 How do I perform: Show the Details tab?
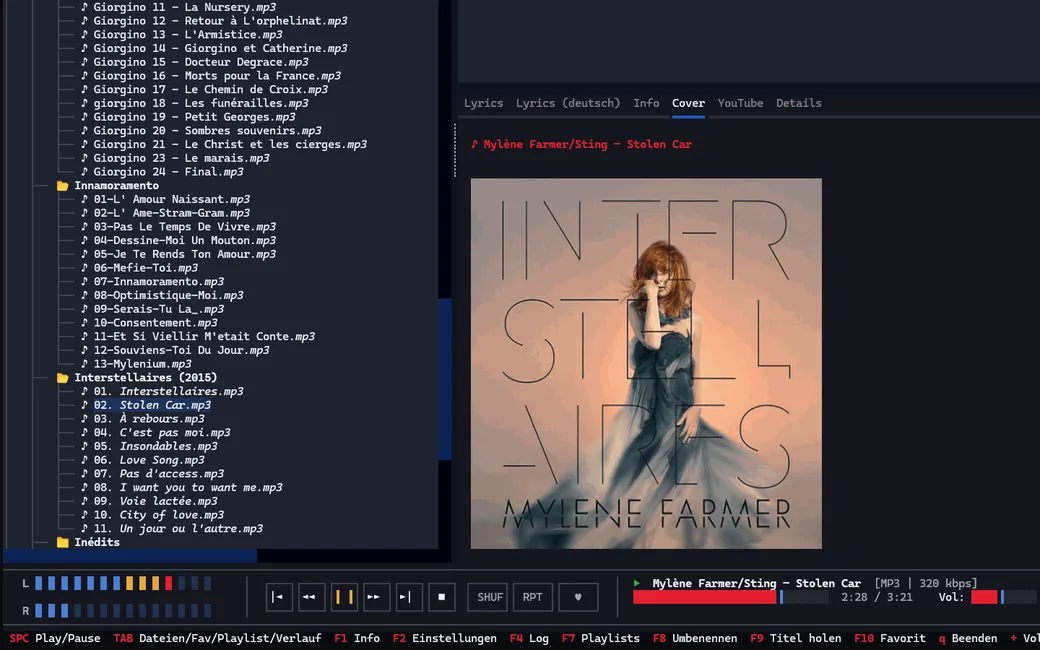799,103
